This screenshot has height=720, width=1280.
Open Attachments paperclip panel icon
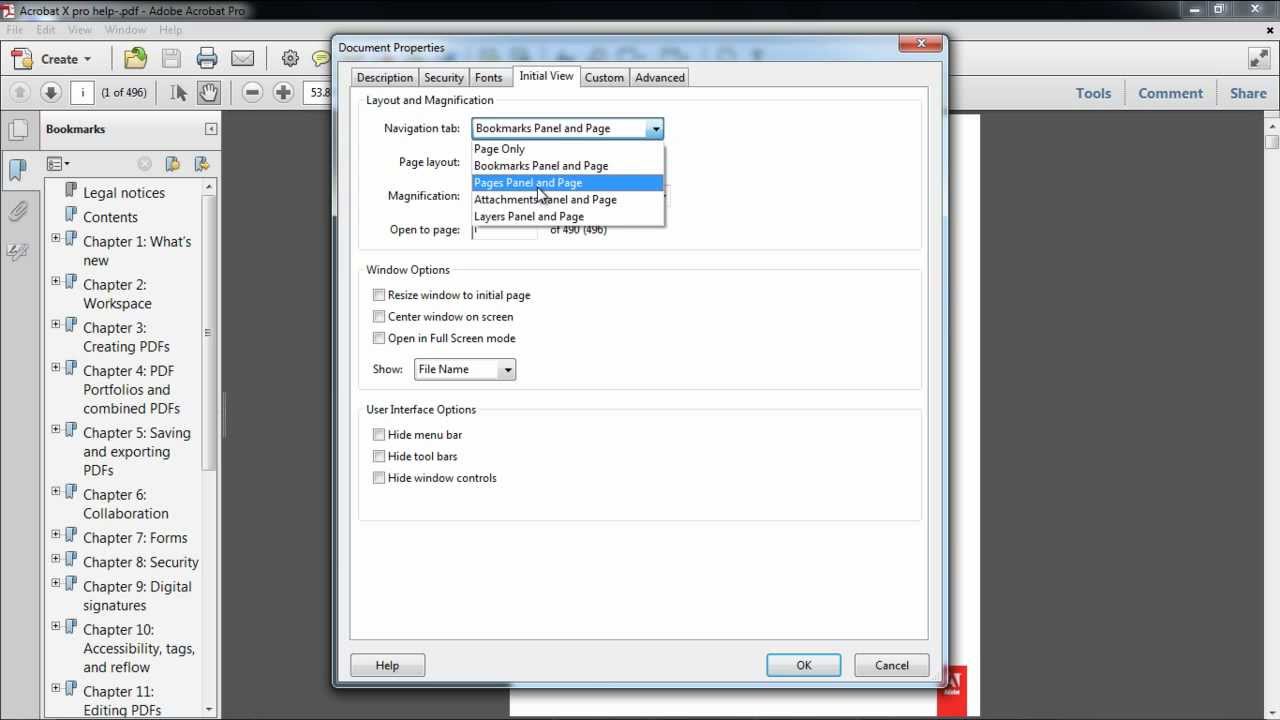tap(18, 211)
